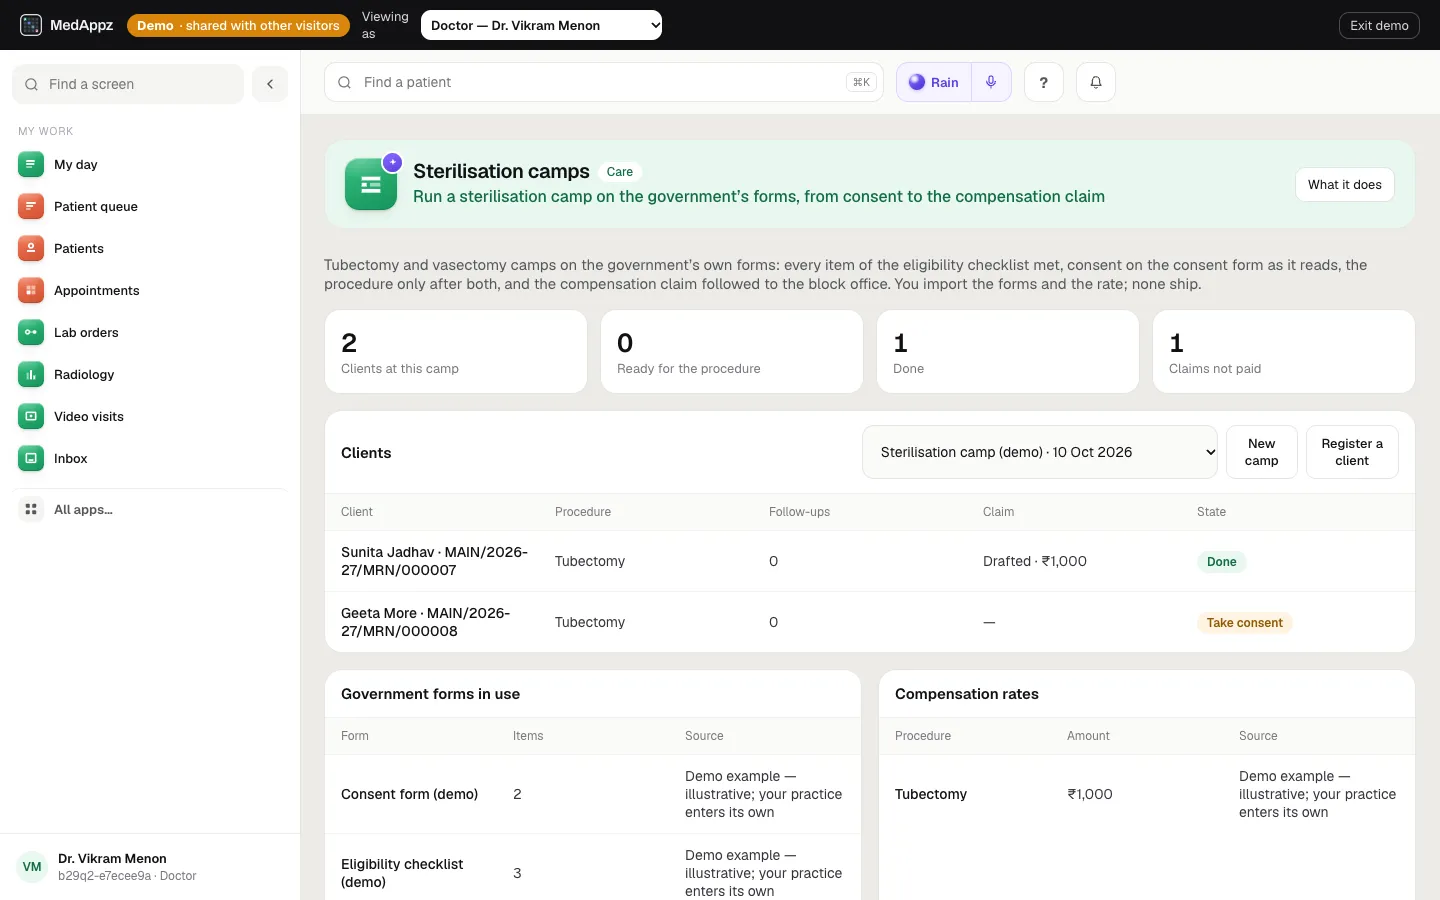1440x900 pixels.
Task: Click the Demo shared with other visitors badge
Action: click(238, 25)
